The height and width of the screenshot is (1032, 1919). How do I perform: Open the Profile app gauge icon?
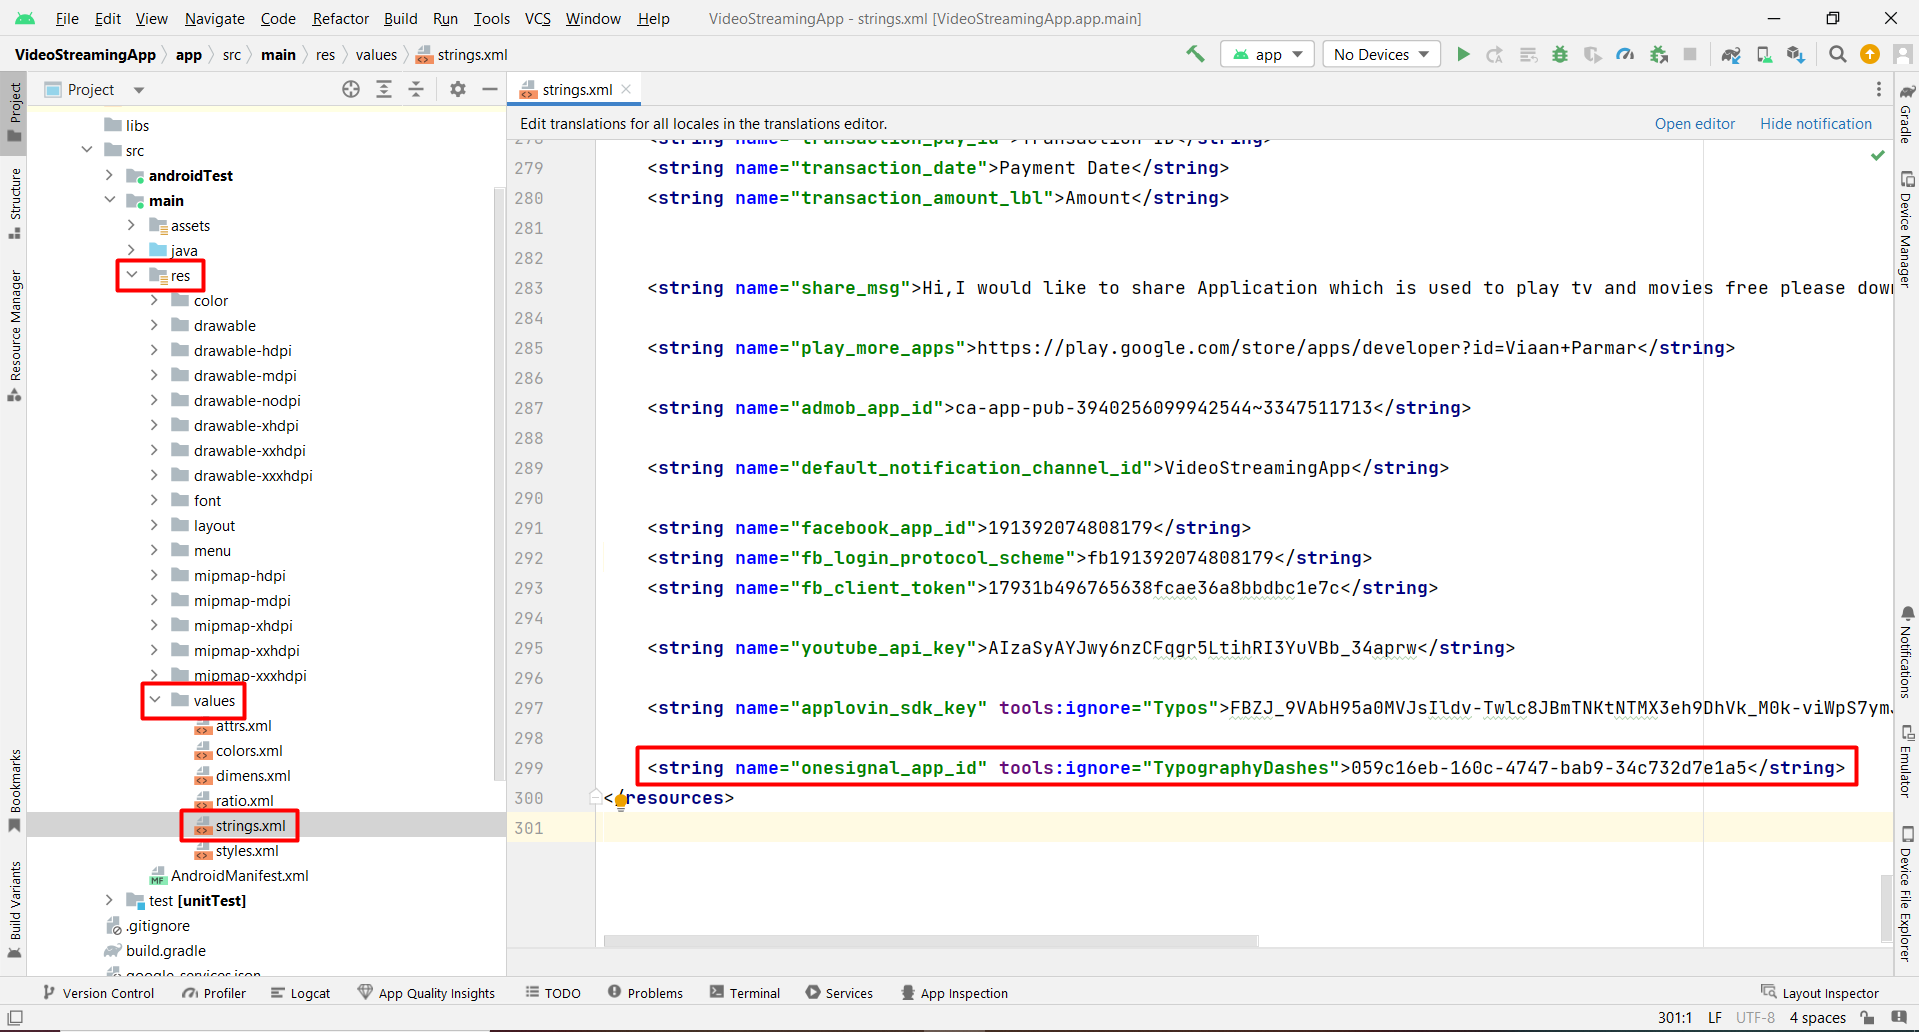[x=1626, y=54]
